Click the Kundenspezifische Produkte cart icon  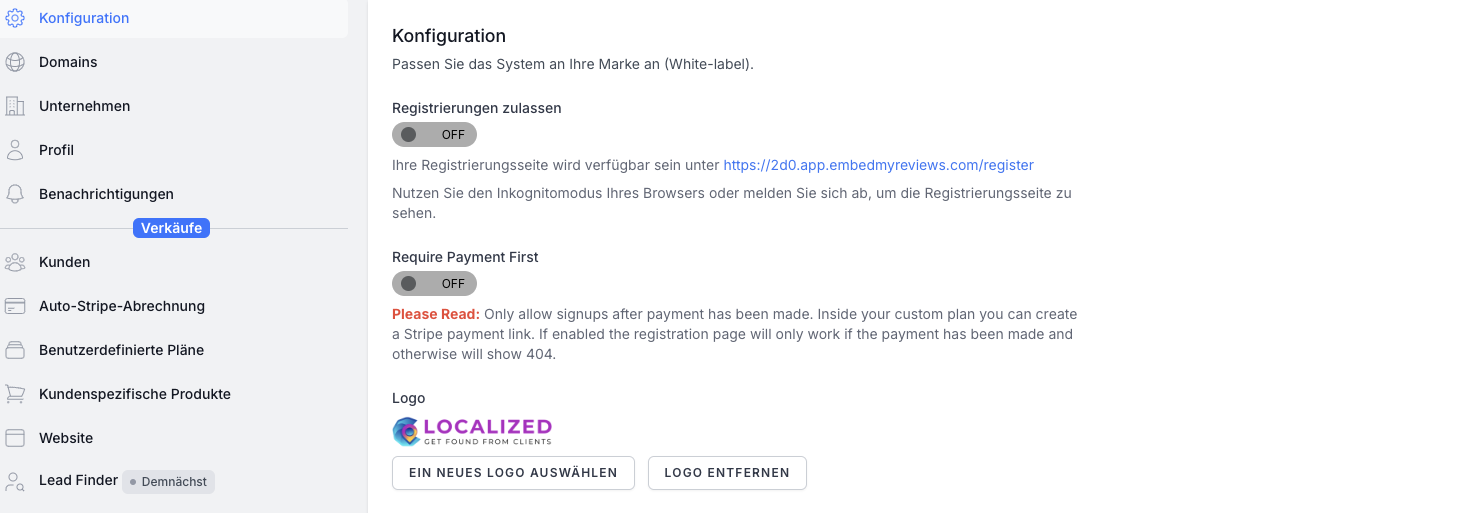[15, 394]
